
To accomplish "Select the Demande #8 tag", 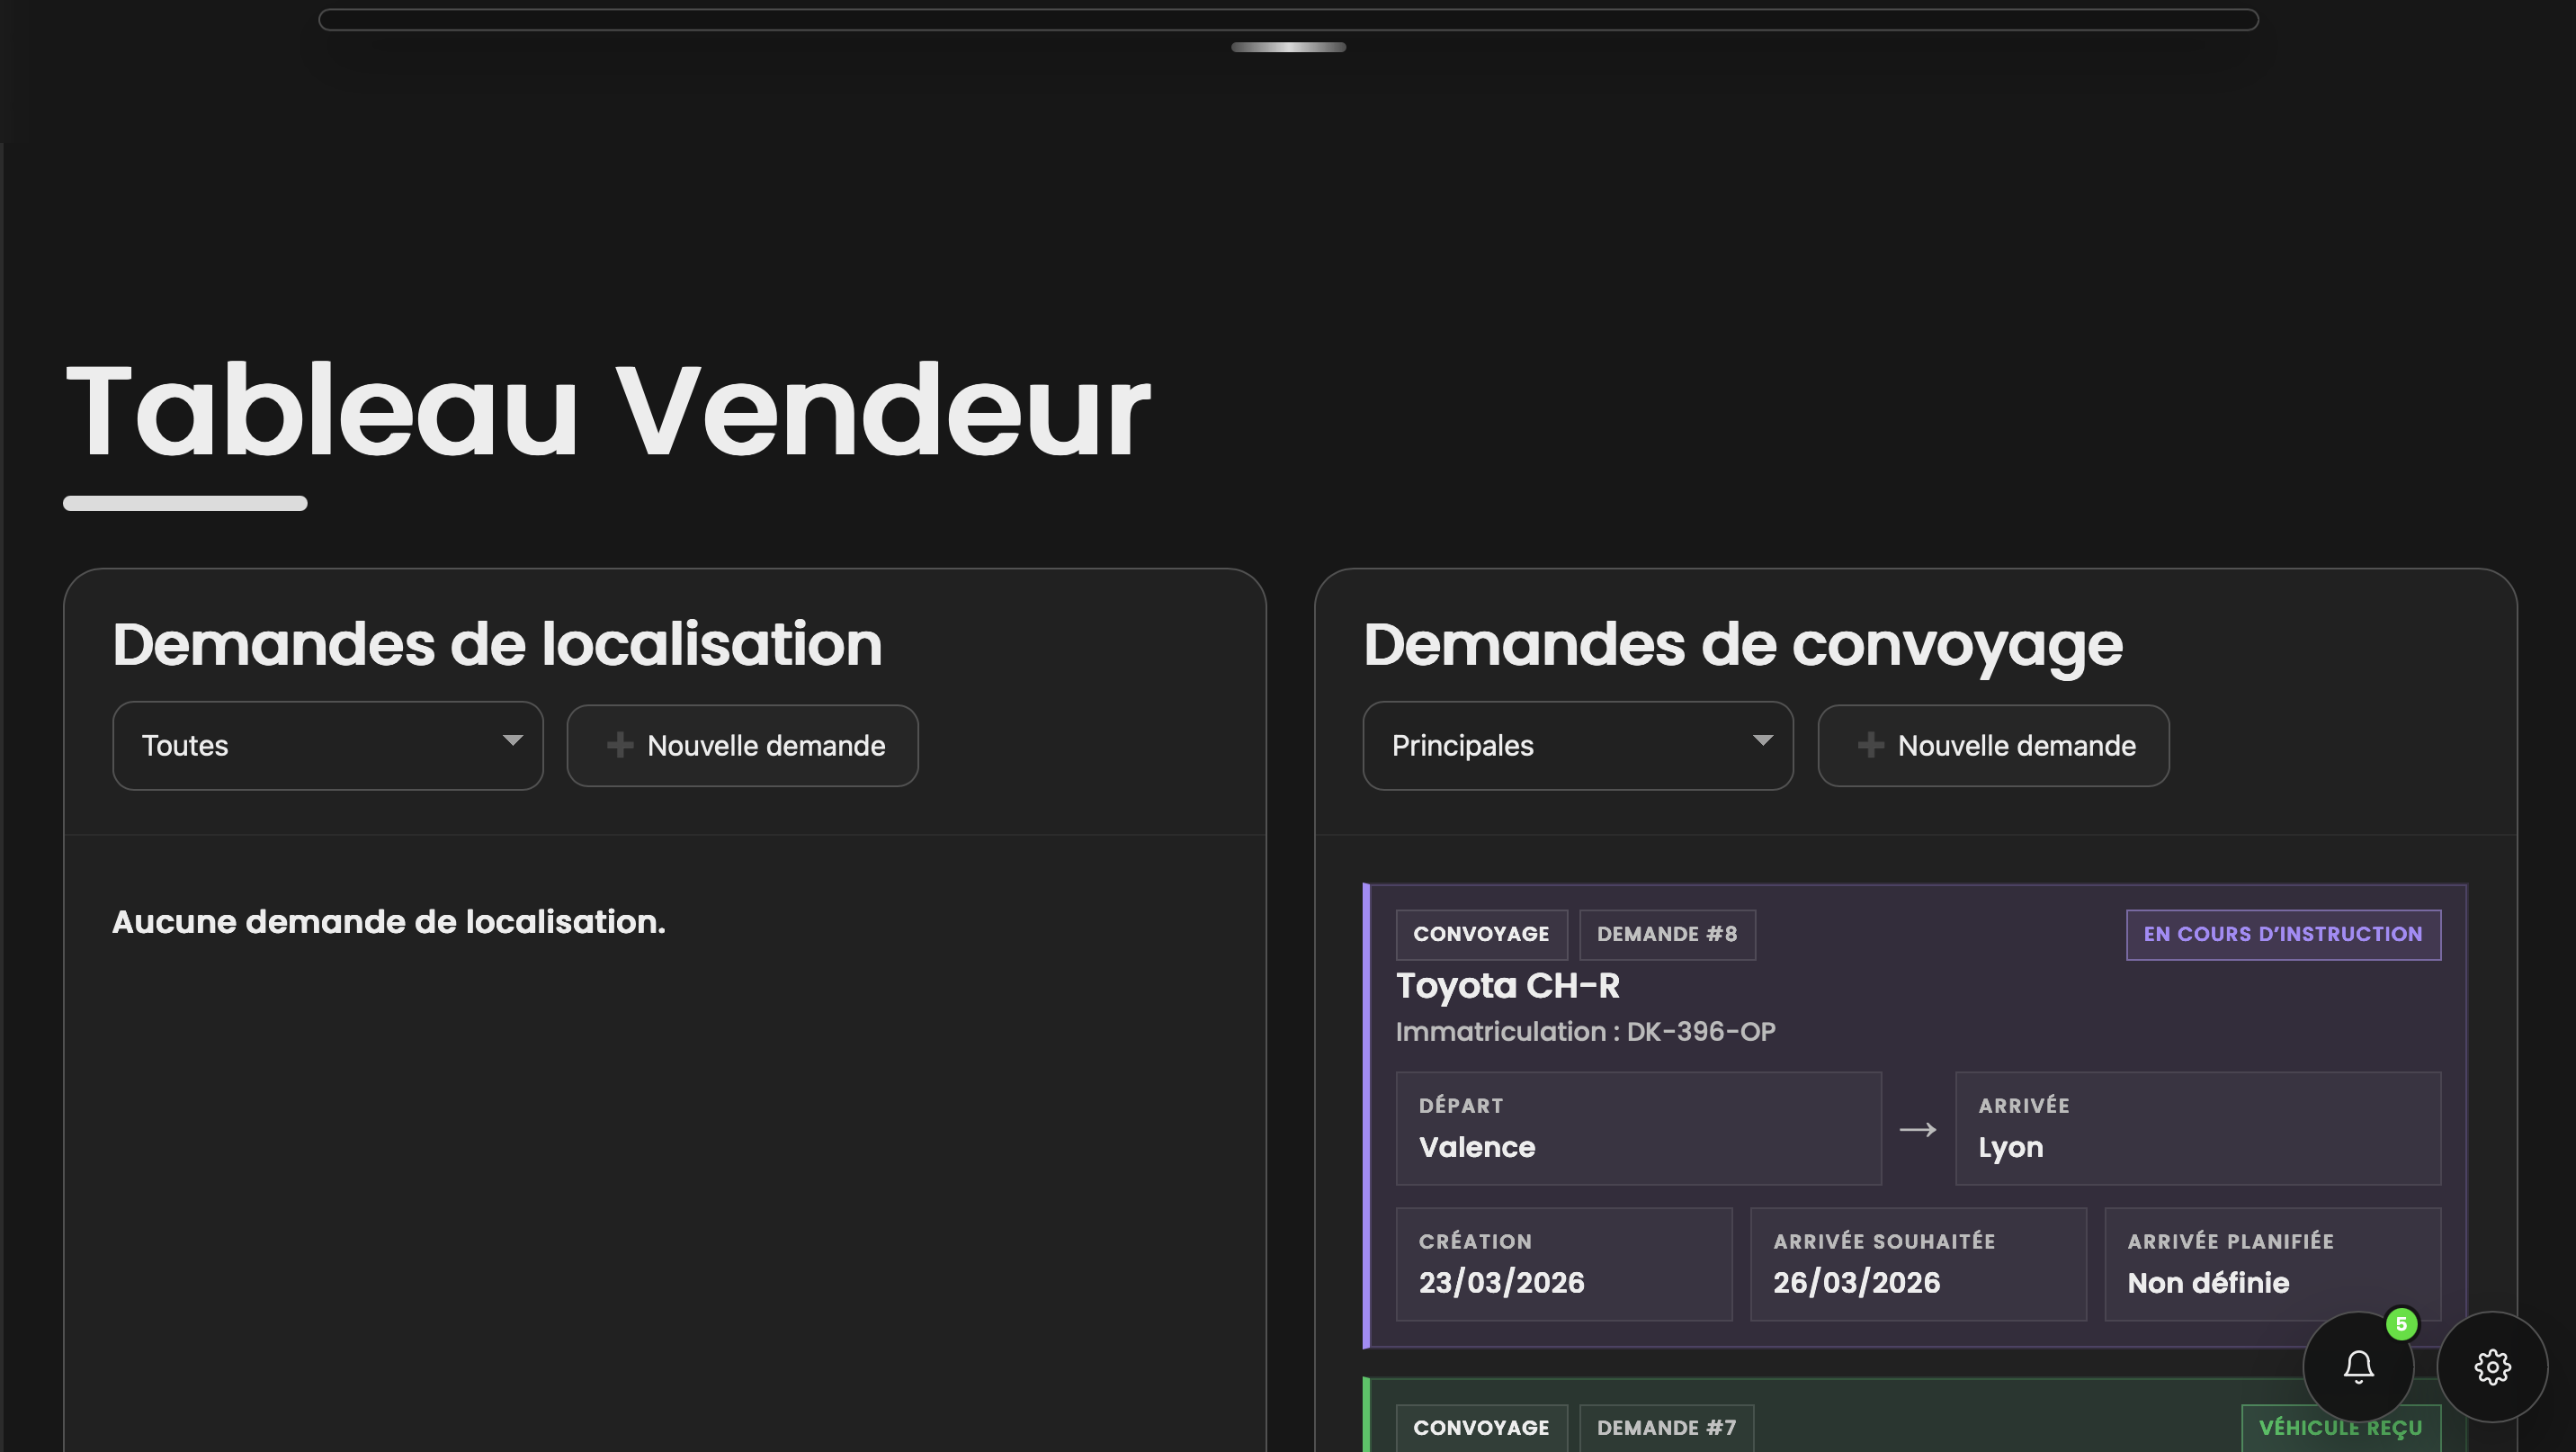I will tap(1666, 934).
